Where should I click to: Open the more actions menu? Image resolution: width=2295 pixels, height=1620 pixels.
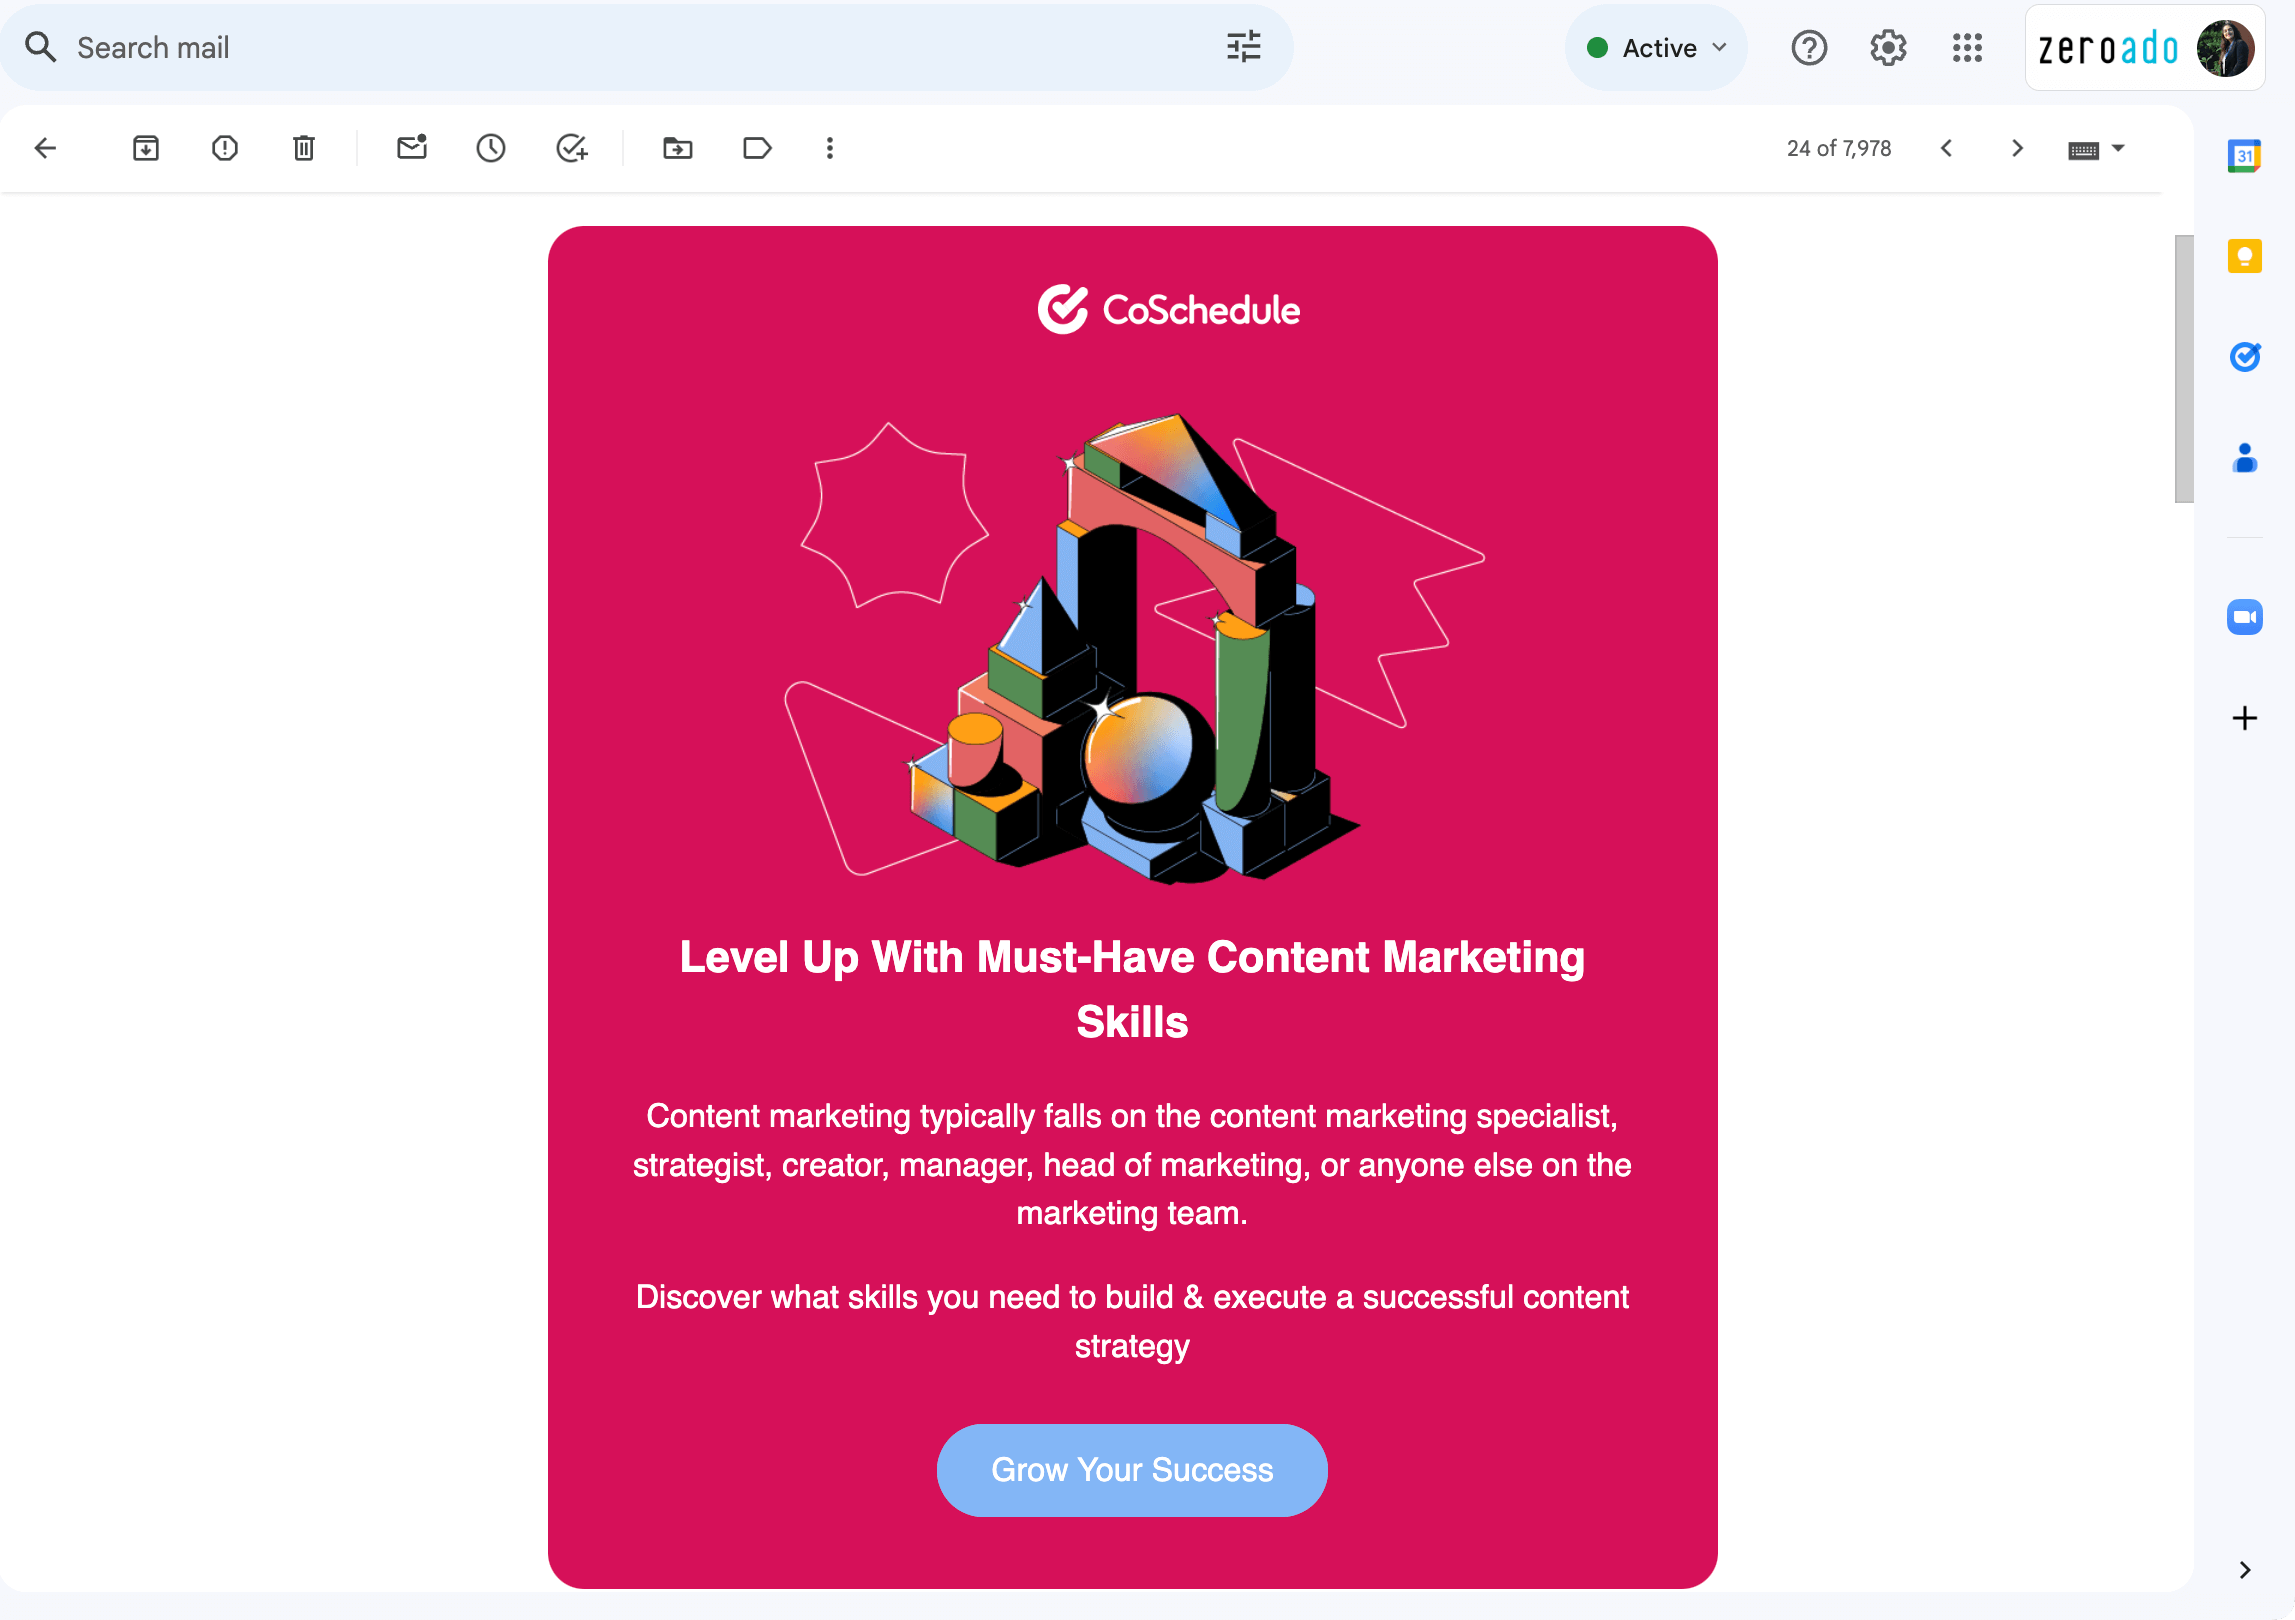click(829, 148)
